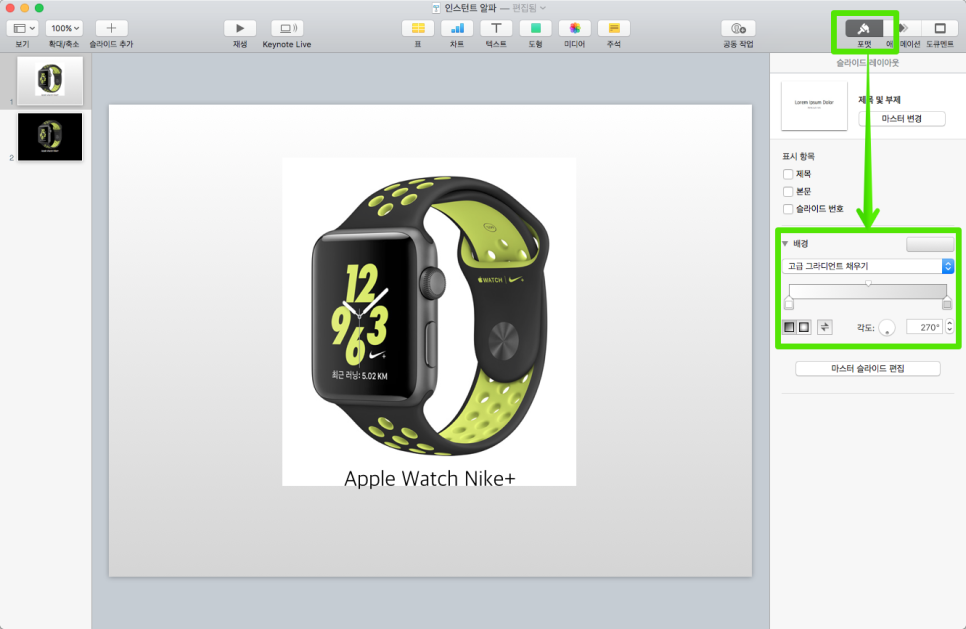Screen dimensions: 966x629
Task: Start the slideshow with Play button
Action: click(x=240, y=28)
